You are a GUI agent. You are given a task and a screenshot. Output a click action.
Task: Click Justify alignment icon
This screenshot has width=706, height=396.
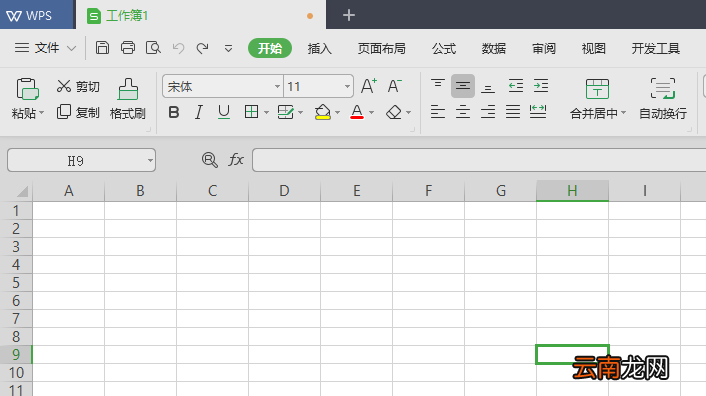tap(513, 112)
